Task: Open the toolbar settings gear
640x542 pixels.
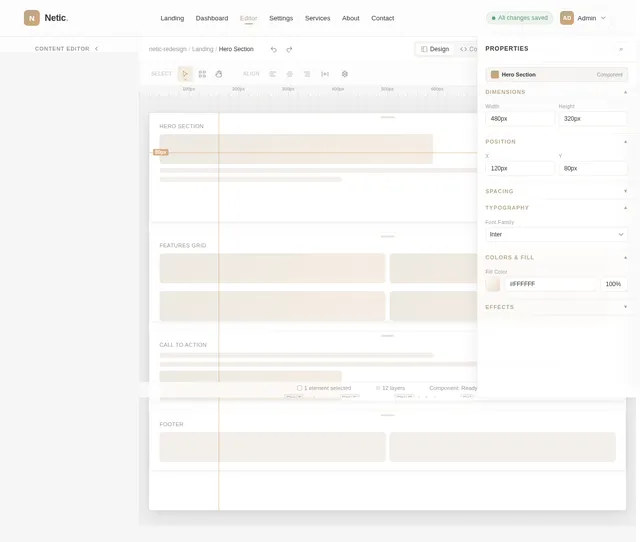Action: (x=345, y=74)
